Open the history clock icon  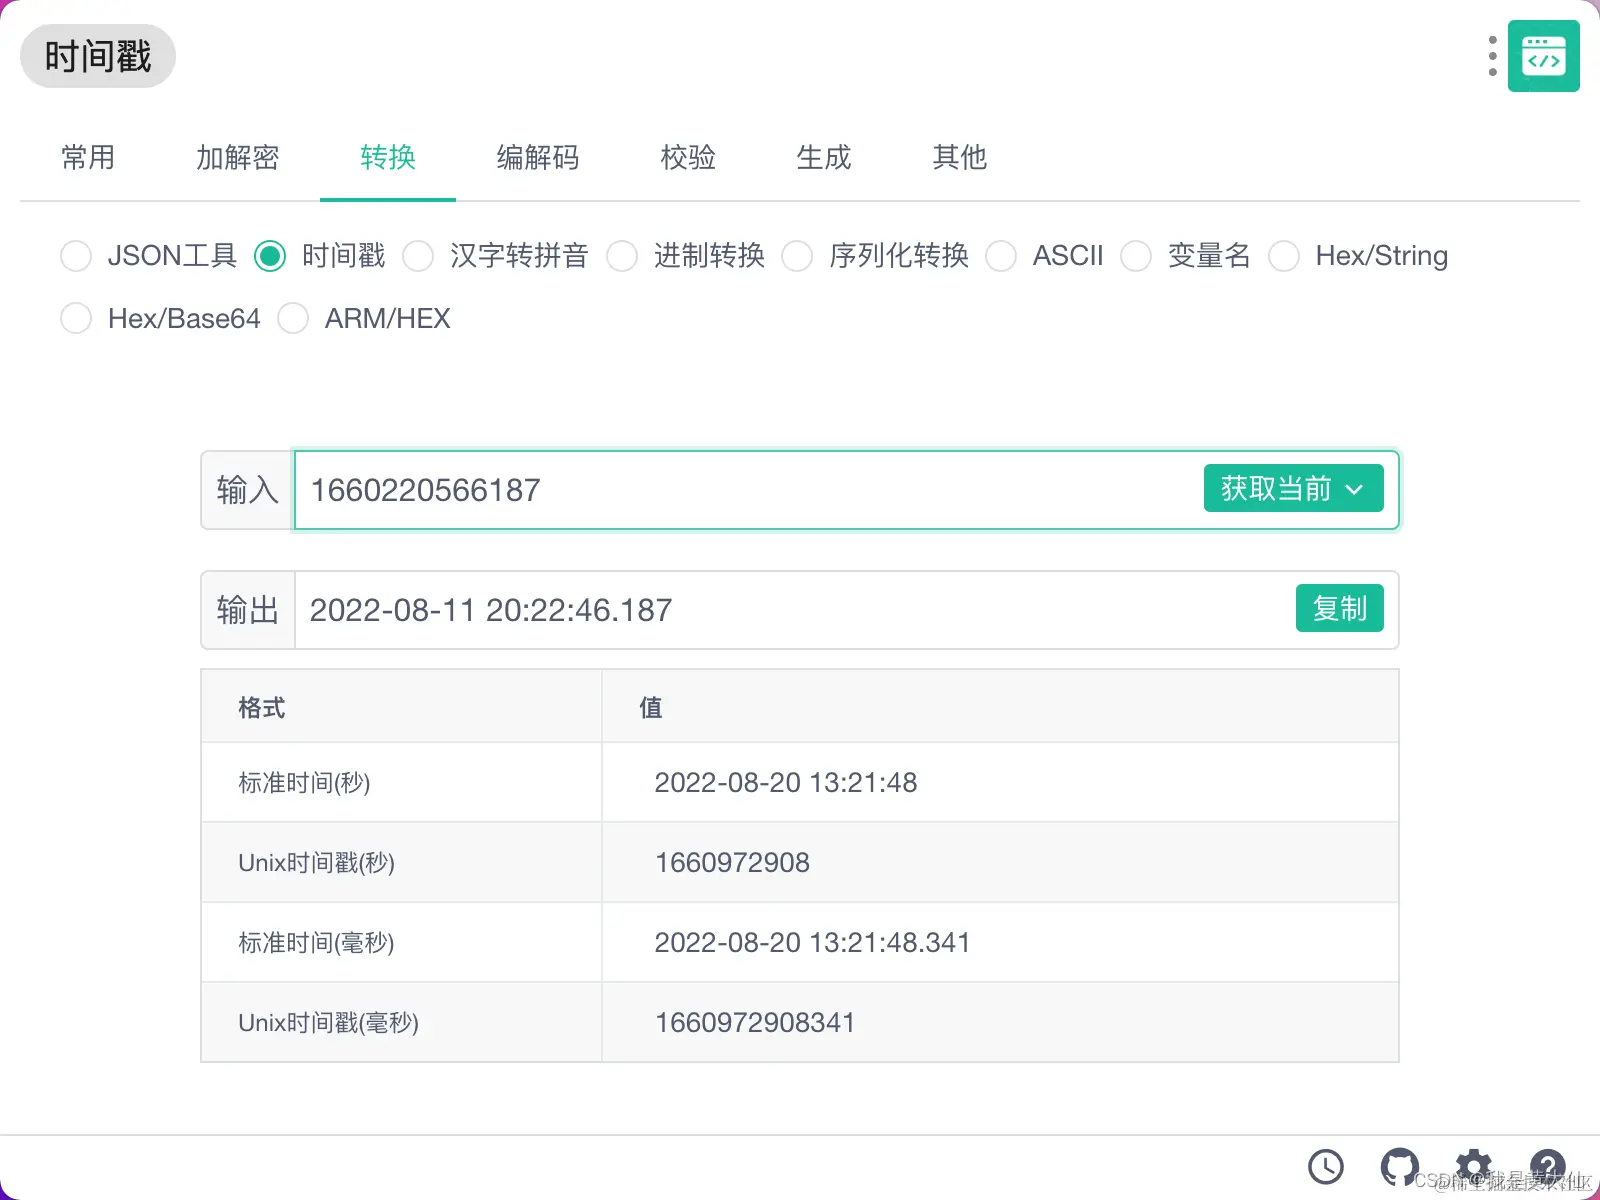tap(1326, 1166)
